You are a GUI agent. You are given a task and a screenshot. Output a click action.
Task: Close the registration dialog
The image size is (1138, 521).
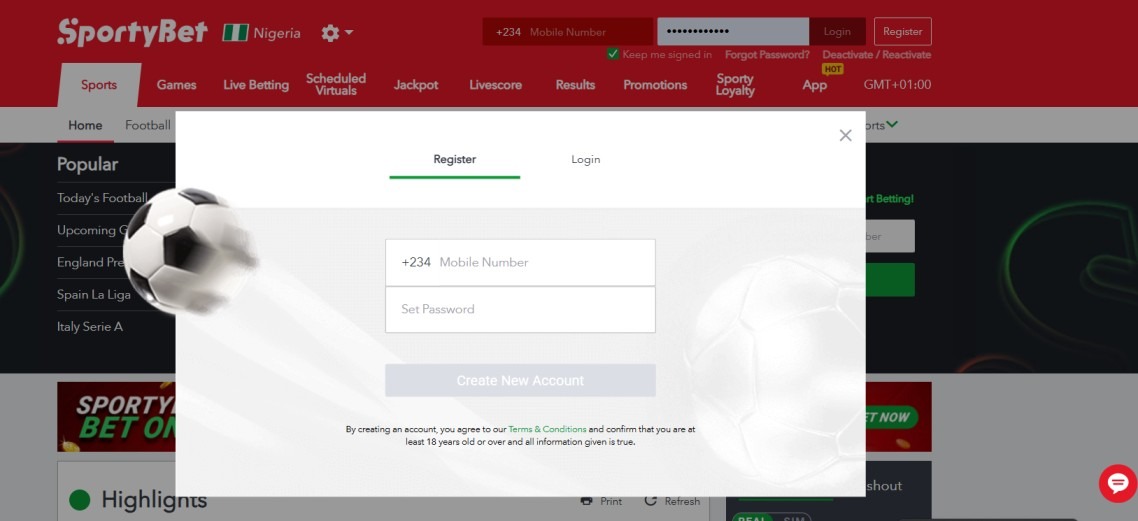coord(845,136)
